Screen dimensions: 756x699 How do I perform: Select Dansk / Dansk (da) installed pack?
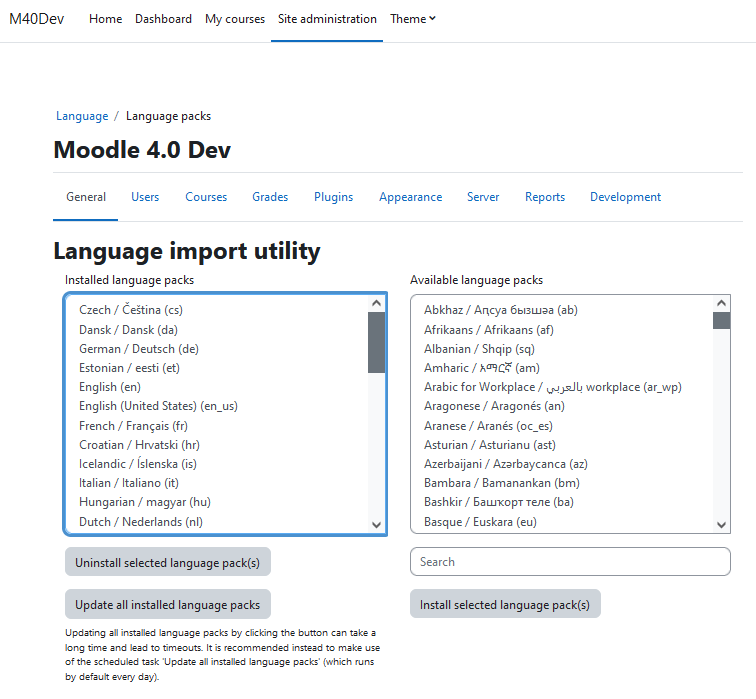coord(217,330)
